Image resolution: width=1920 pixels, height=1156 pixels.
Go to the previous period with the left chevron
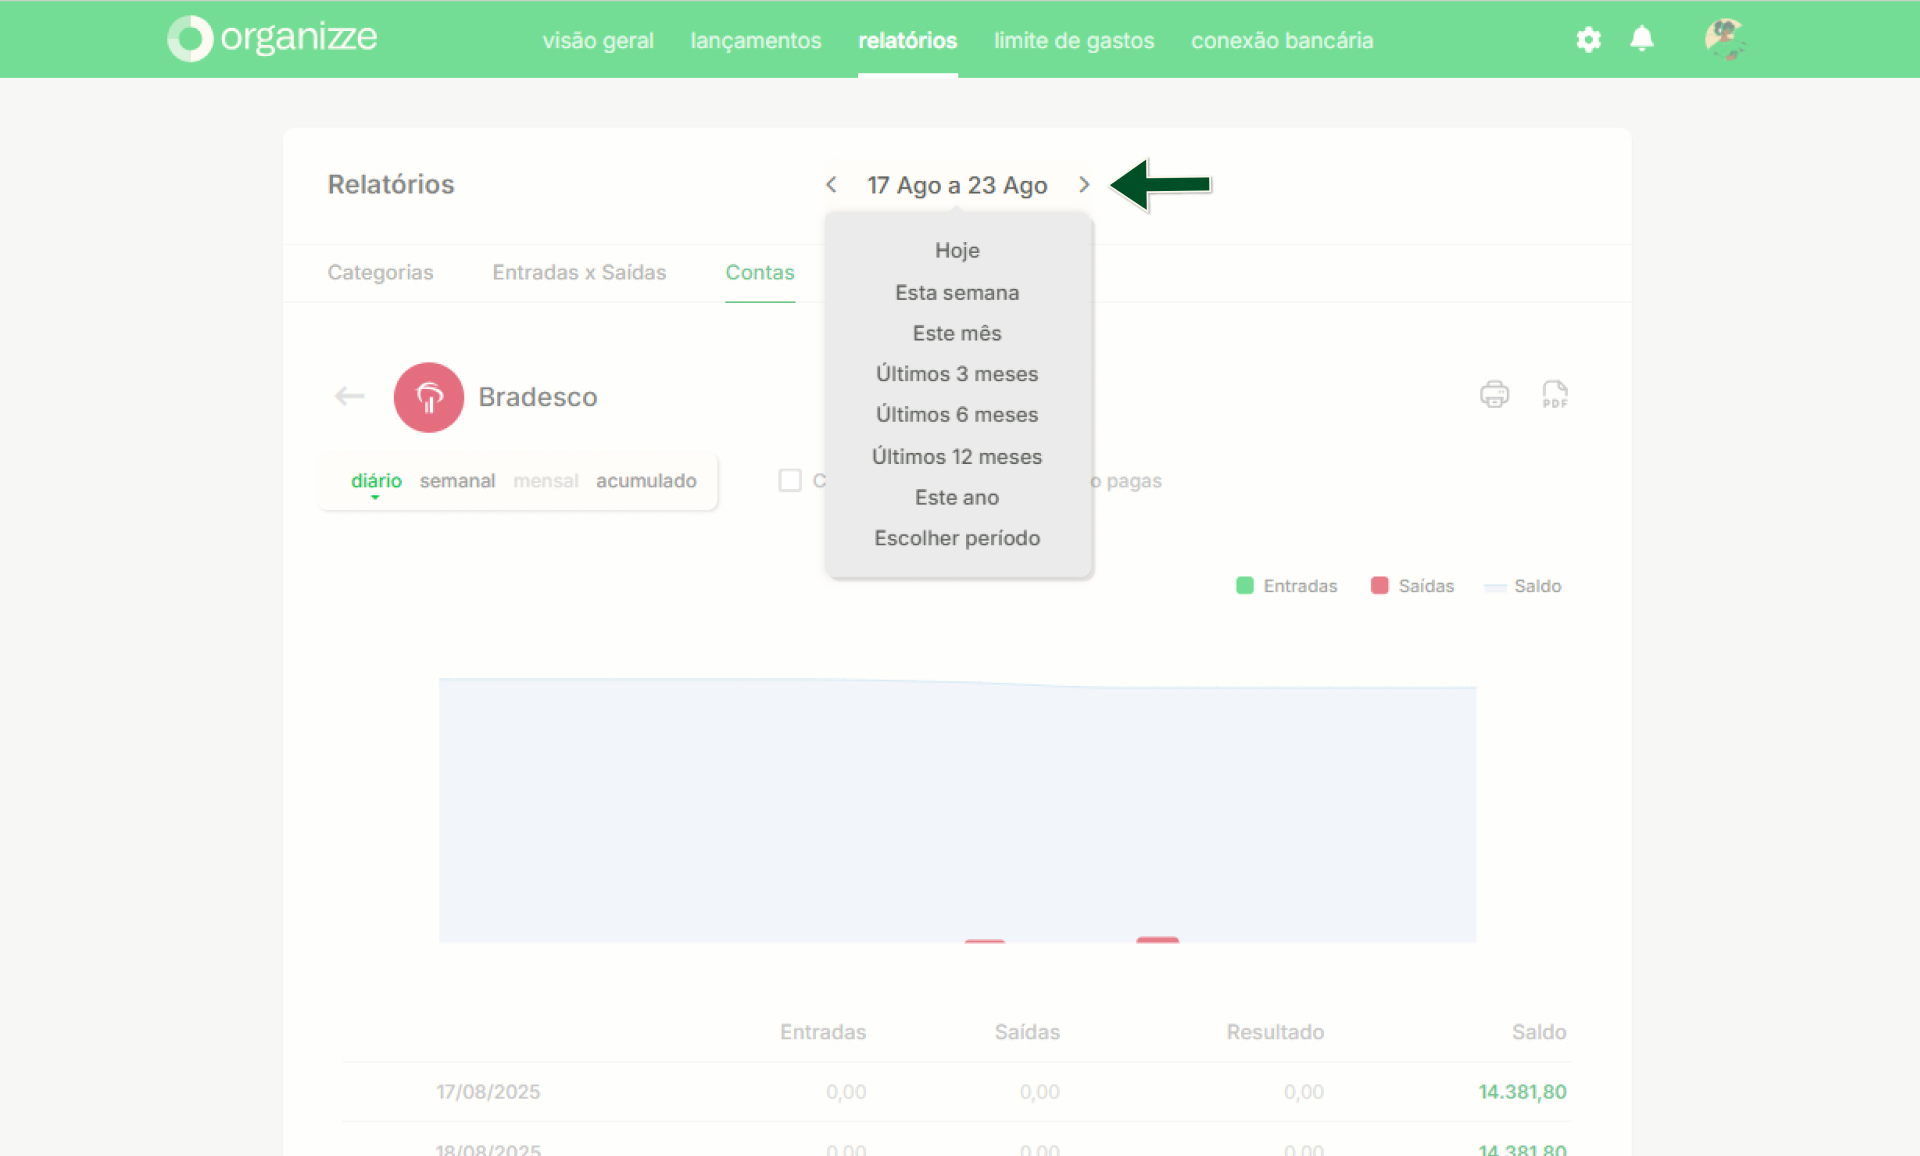click(831, 185)
